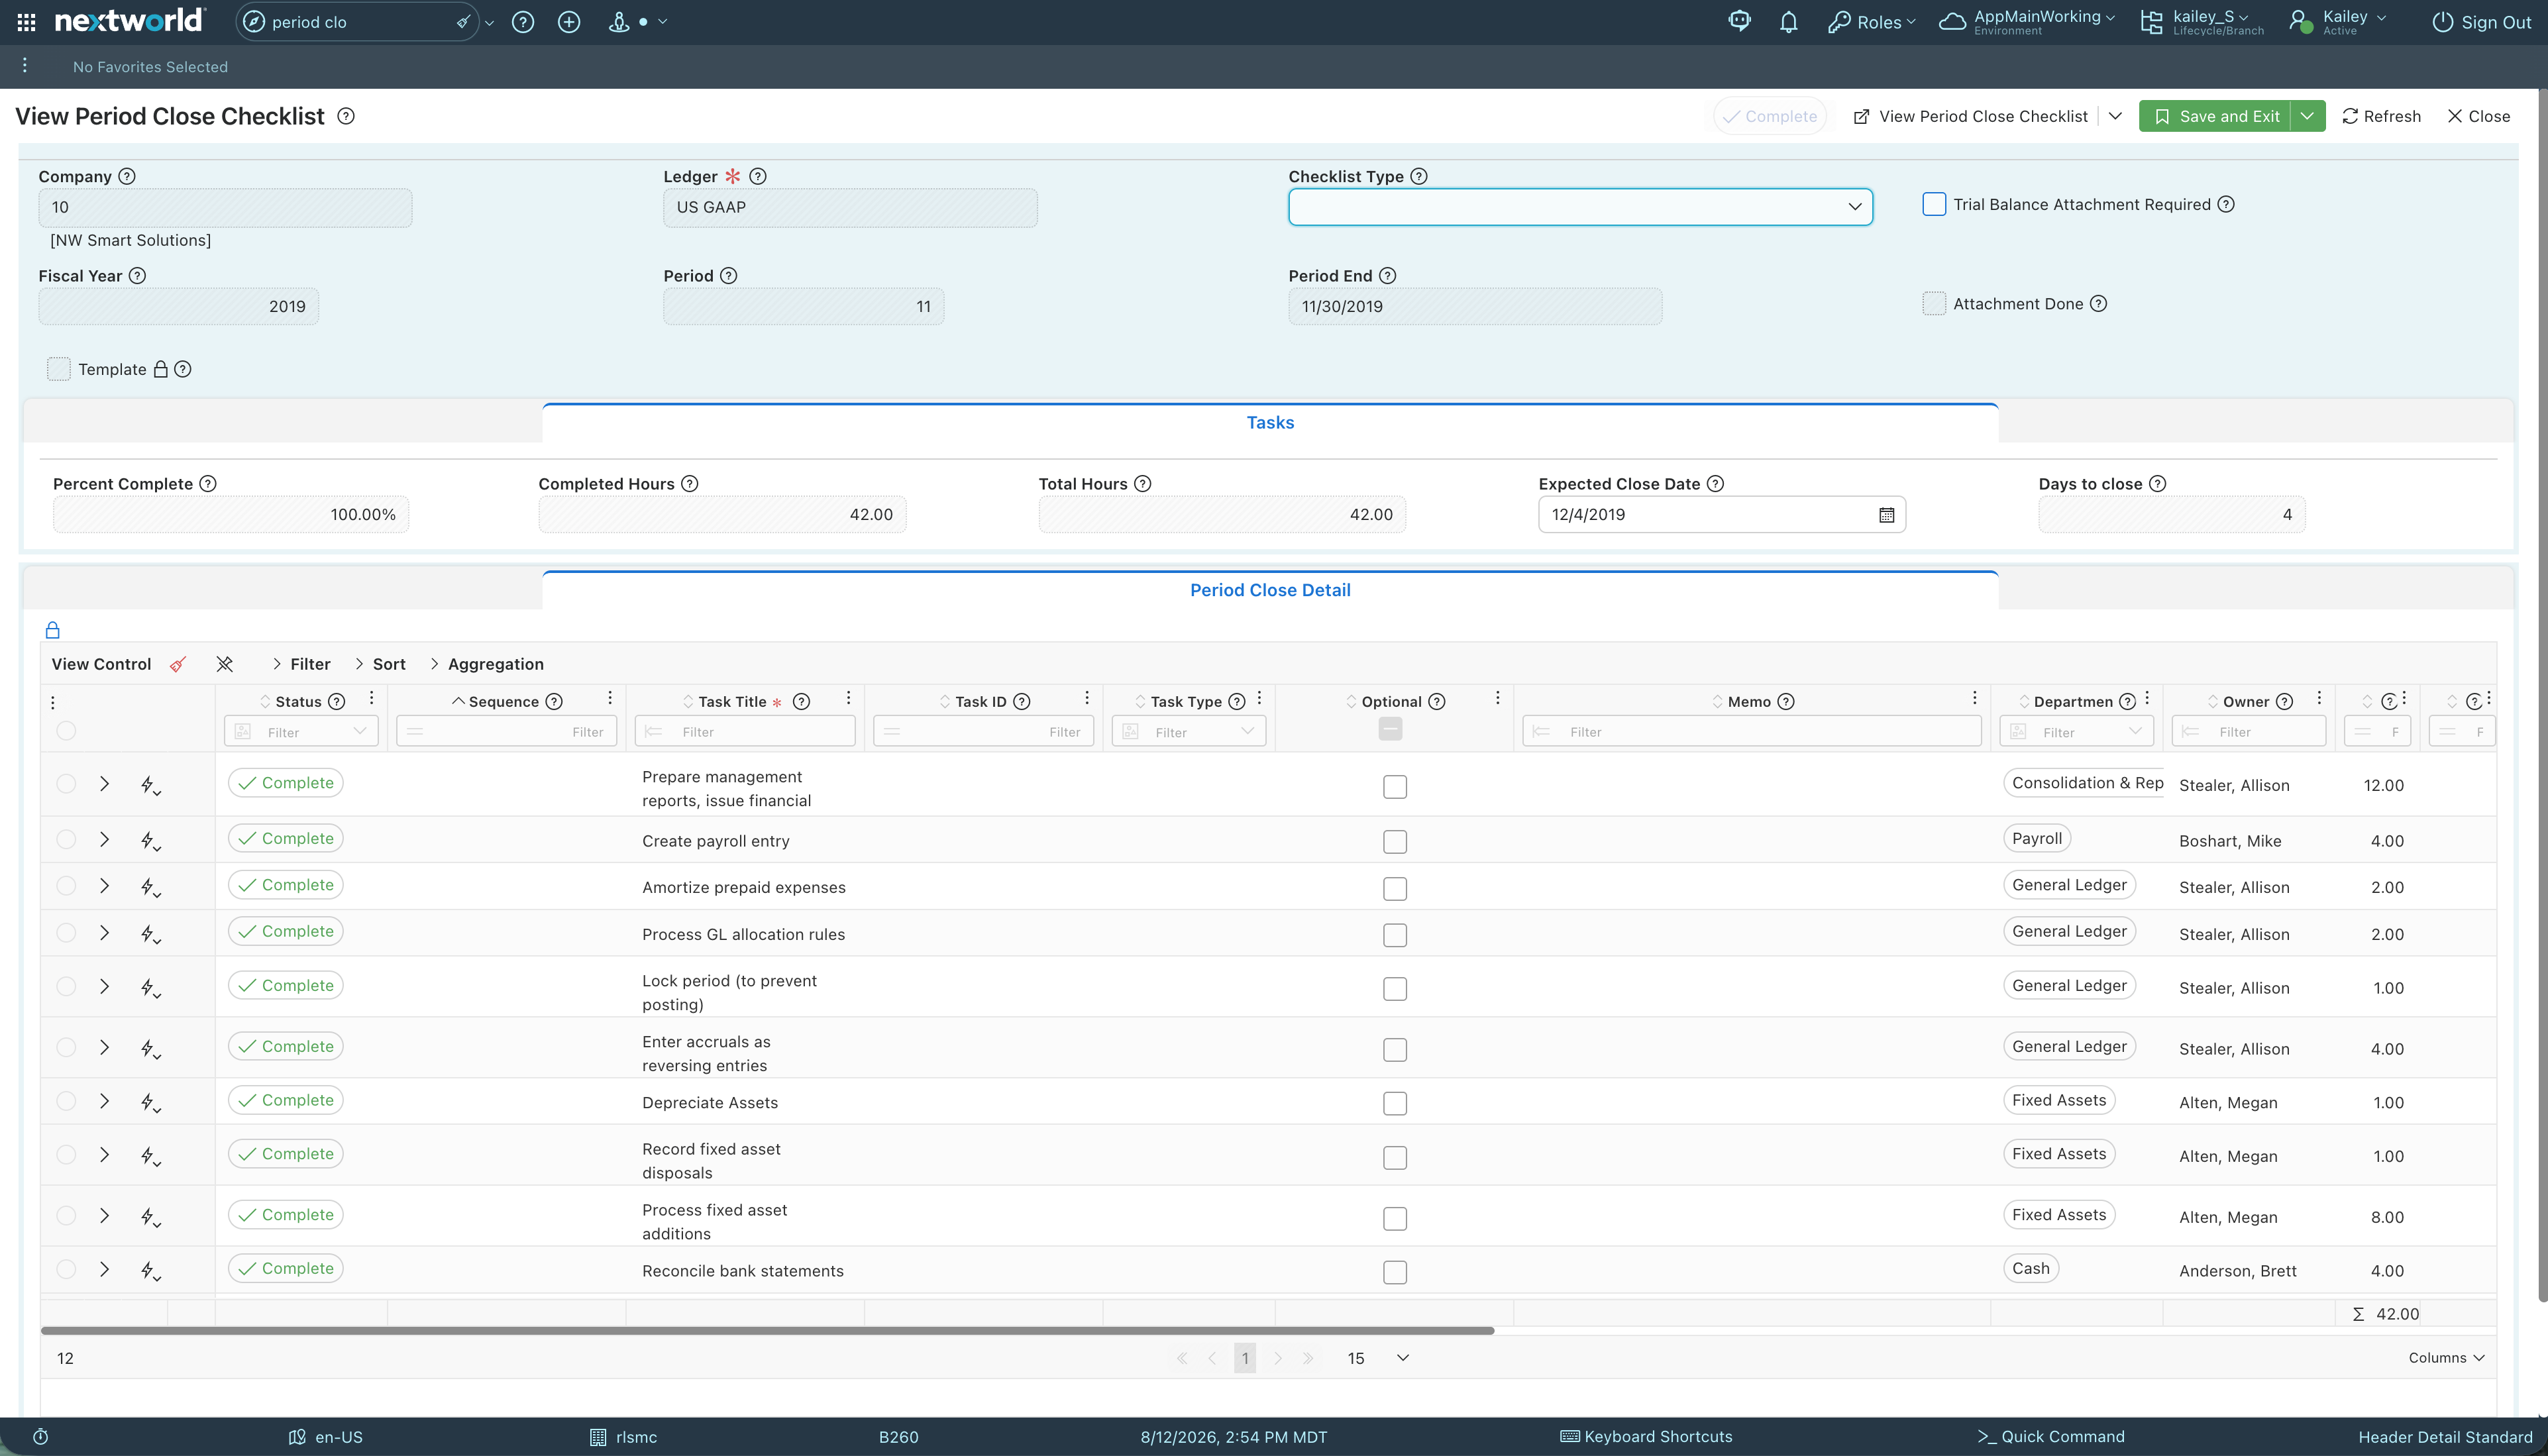Select row radio for Depreciate Assets
The height and width of the screenshot is (1456, 2548).
(x=66, y=1101)
